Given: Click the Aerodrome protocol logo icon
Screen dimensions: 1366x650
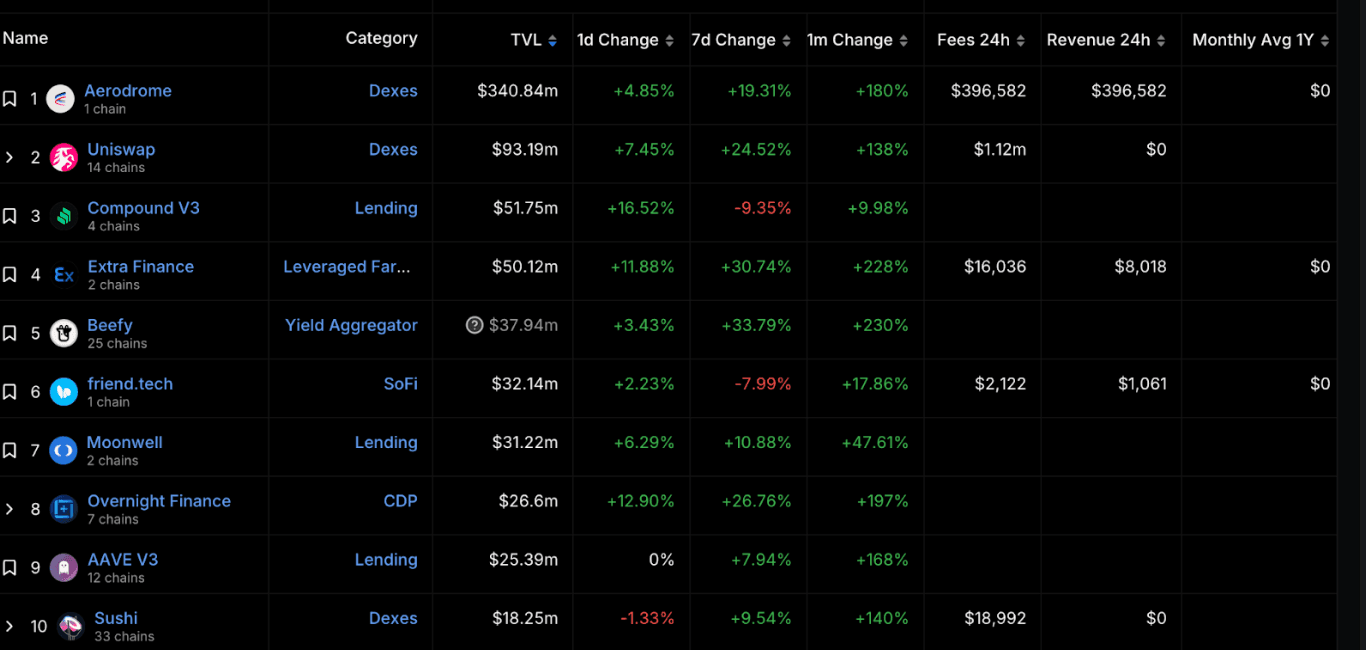Looking at the screenshot, I should tap(60, 99).
